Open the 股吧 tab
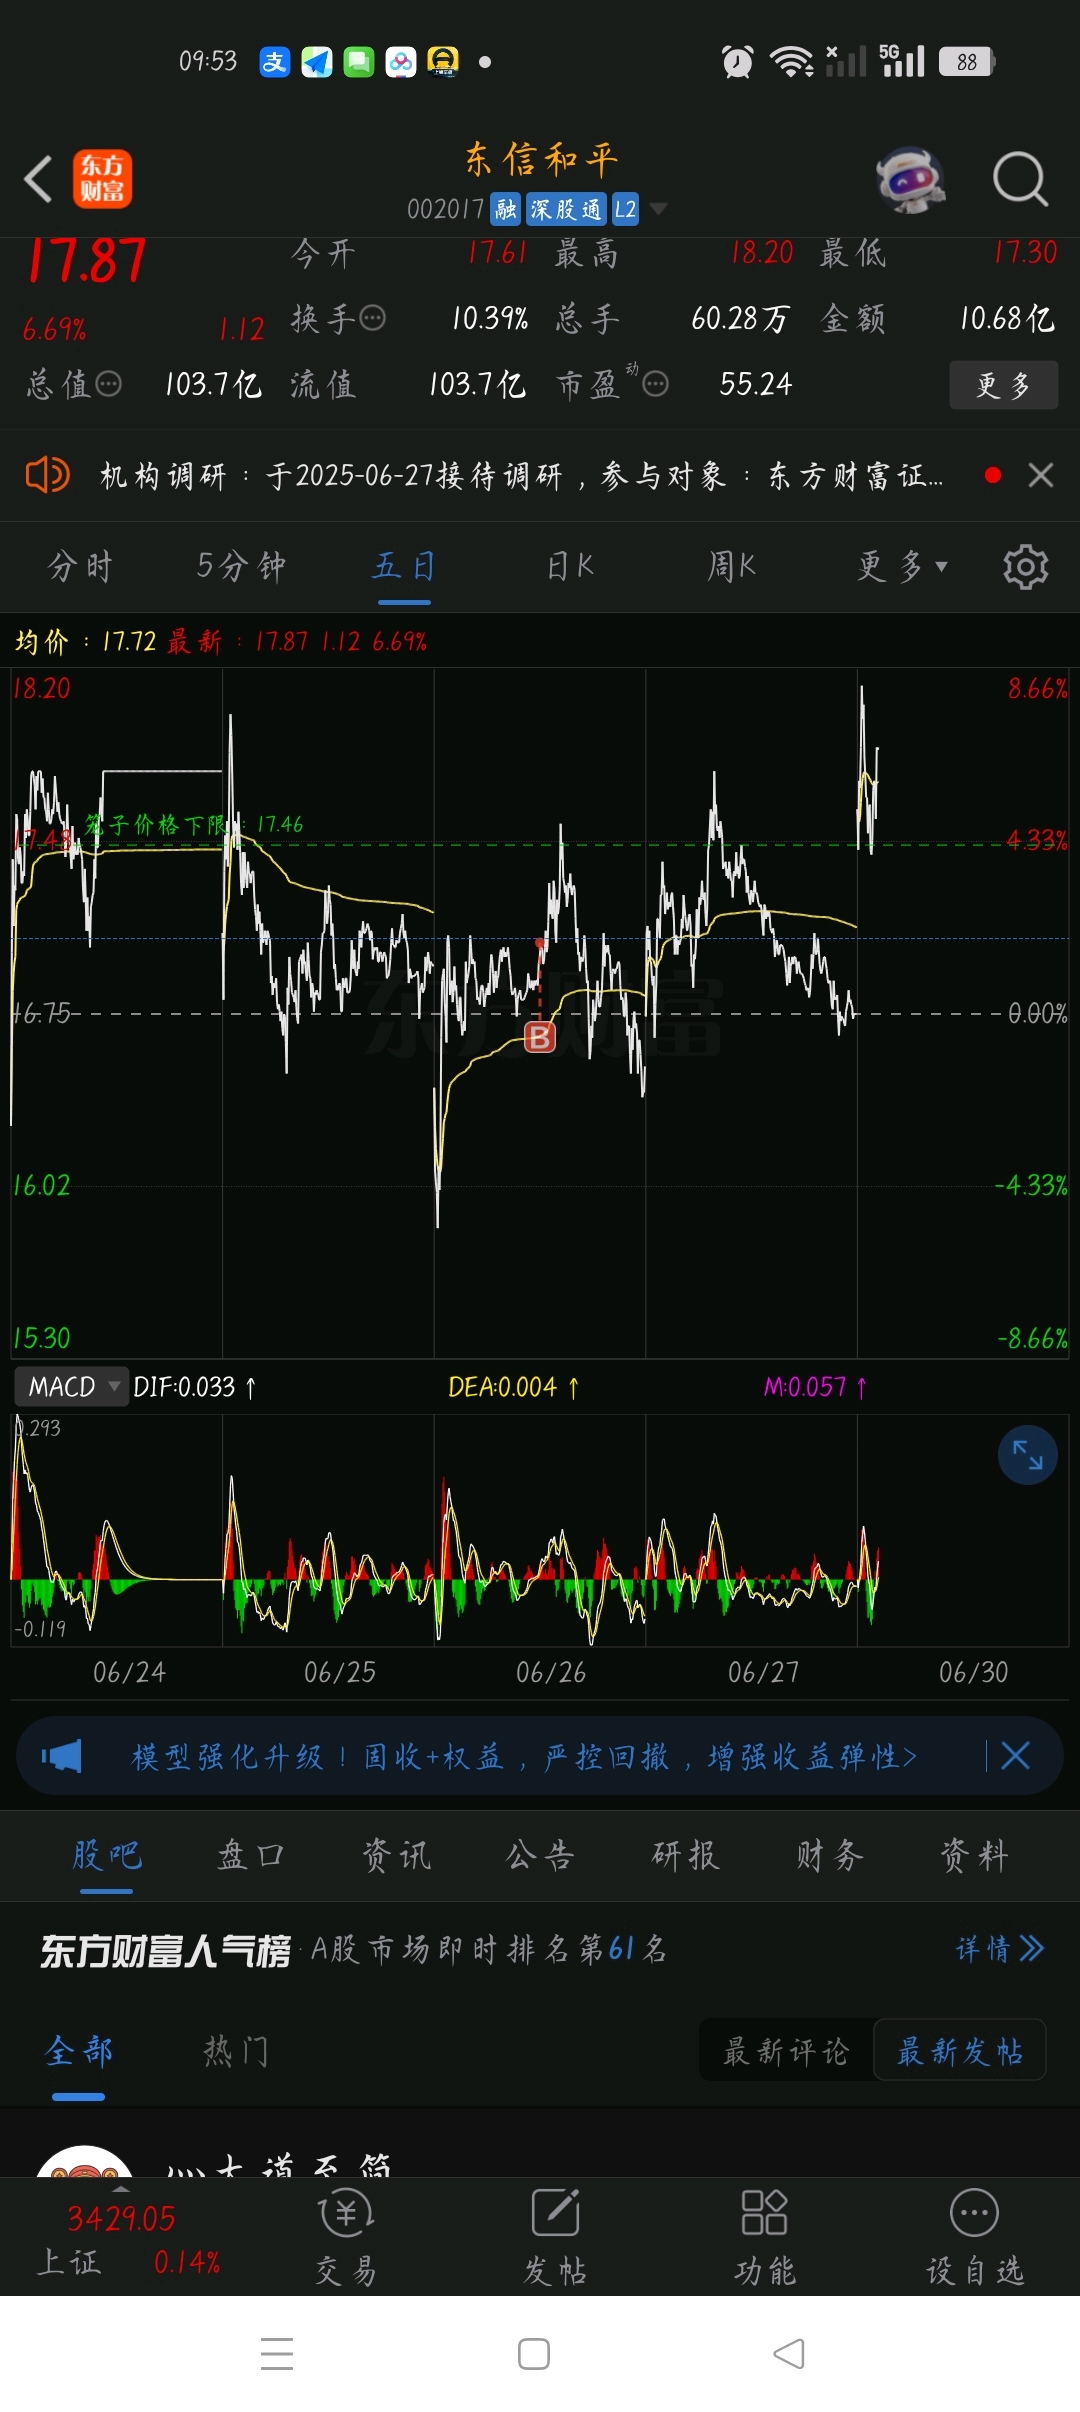This screenshot has height=2412, width=1080. click(107, 1856)
